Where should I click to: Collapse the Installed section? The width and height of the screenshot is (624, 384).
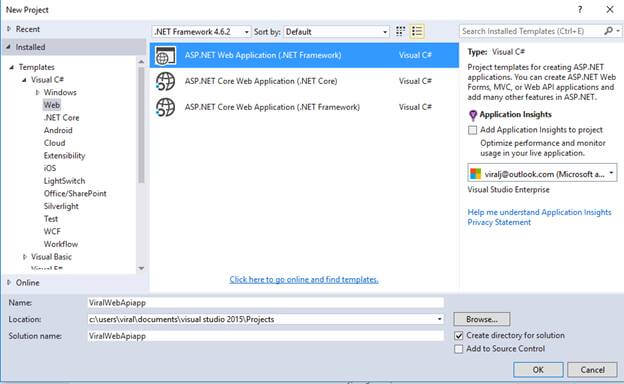coord(8,47)
